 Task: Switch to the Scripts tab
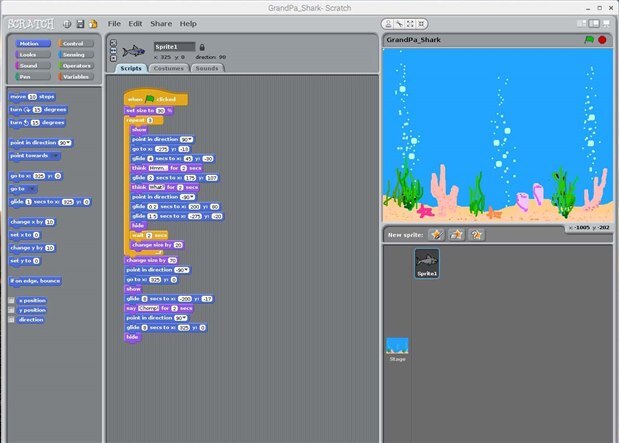131,68
